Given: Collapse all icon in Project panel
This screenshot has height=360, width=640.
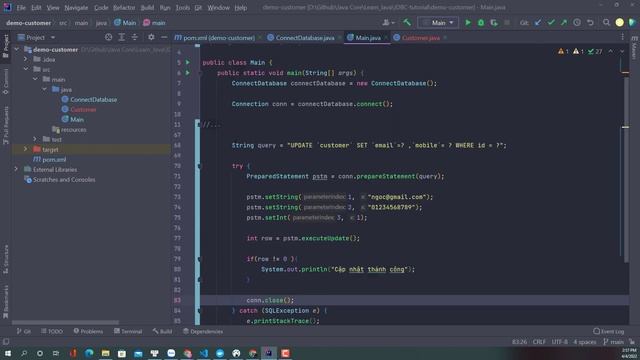Looking at the screenshot, I should click(x=134, y=37).
